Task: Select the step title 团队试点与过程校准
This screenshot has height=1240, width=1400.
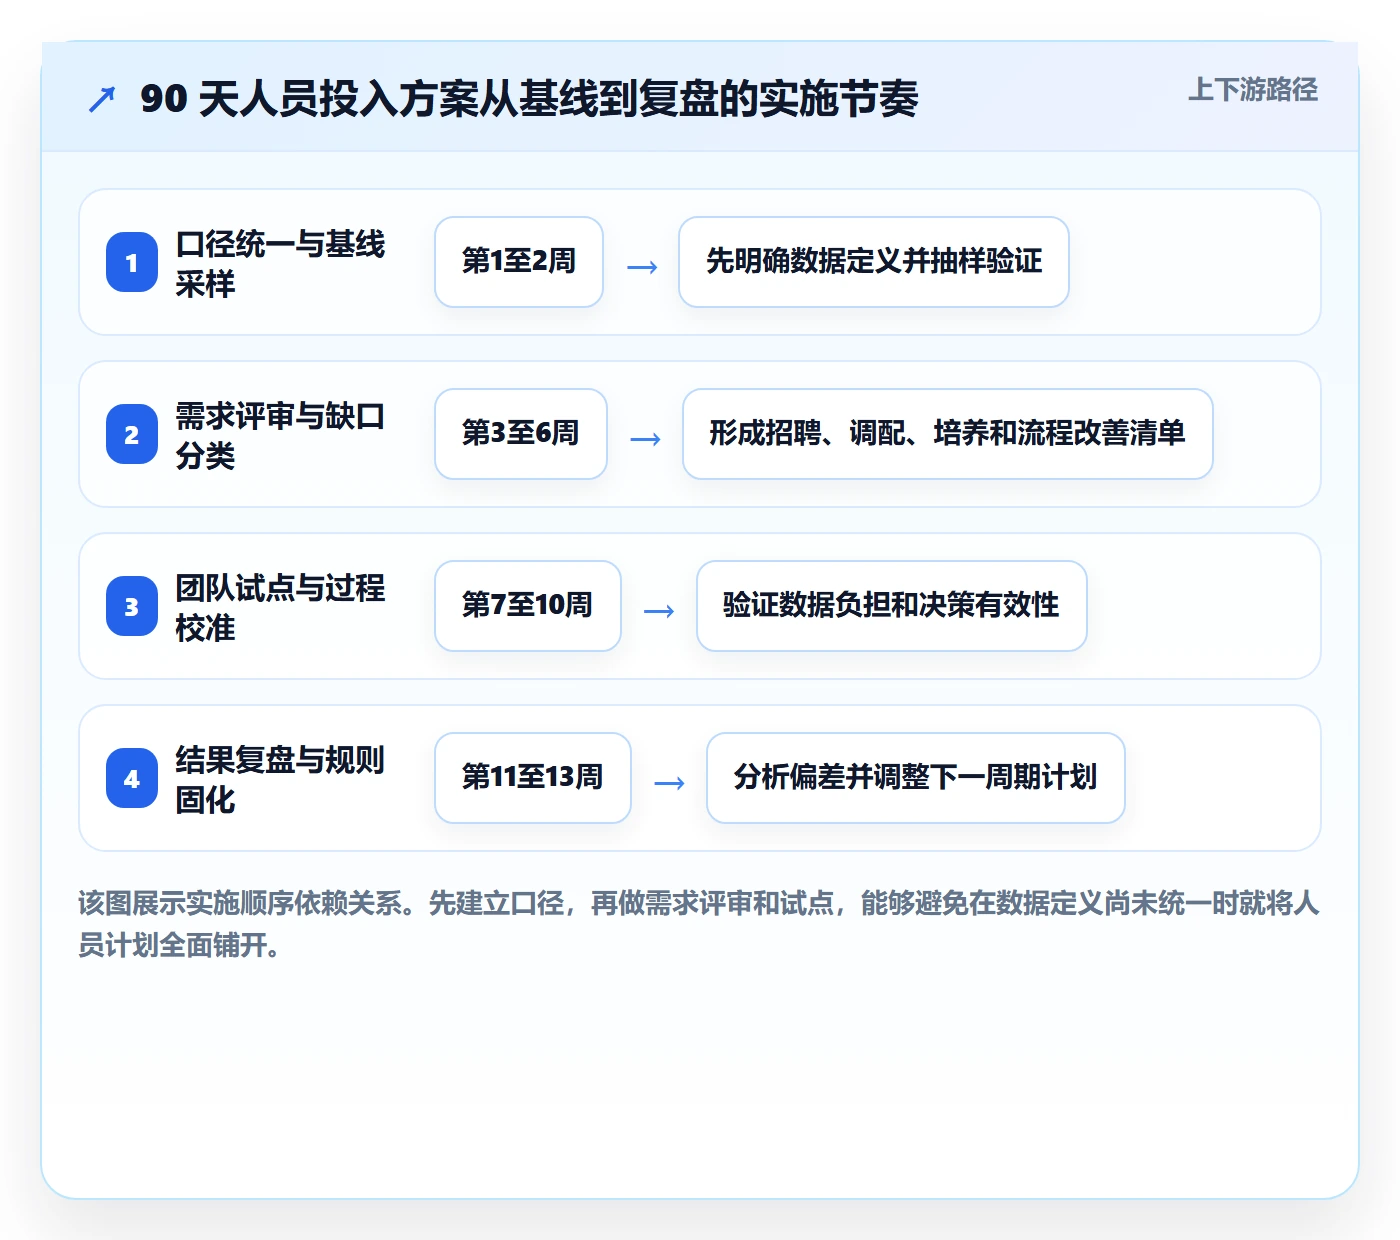Action: click(280, 607)
